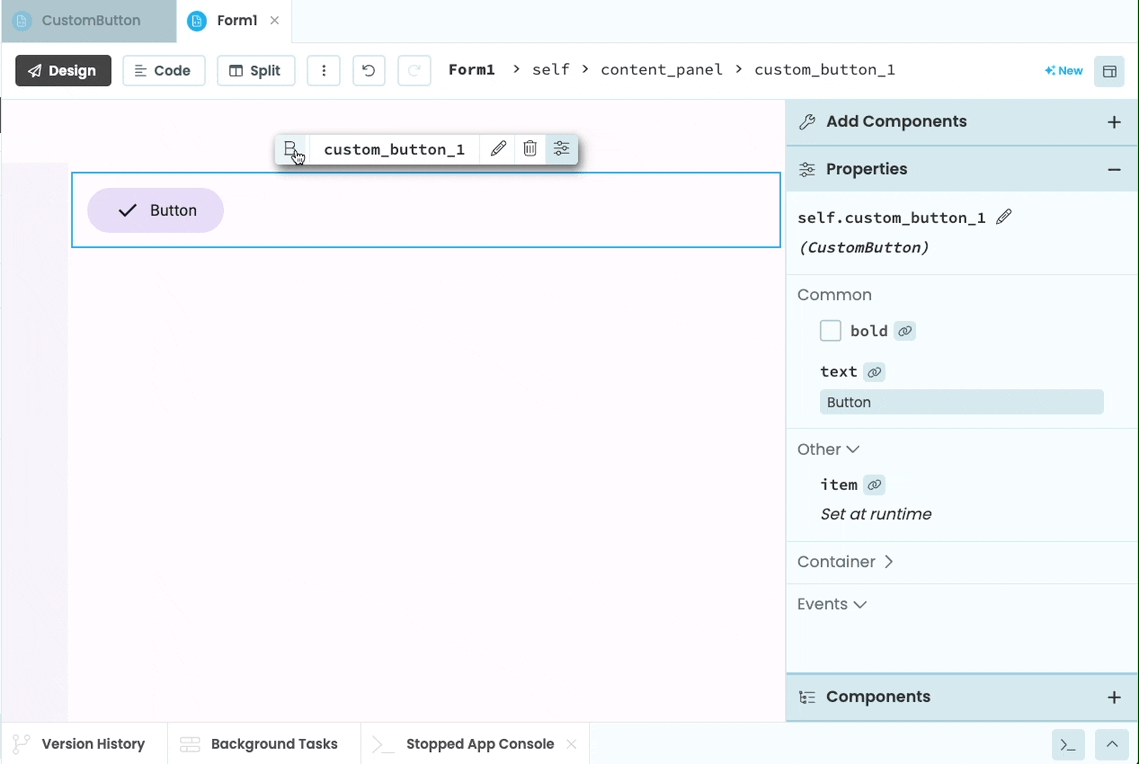Click the undo arrow icon

(x=368, y=70)
